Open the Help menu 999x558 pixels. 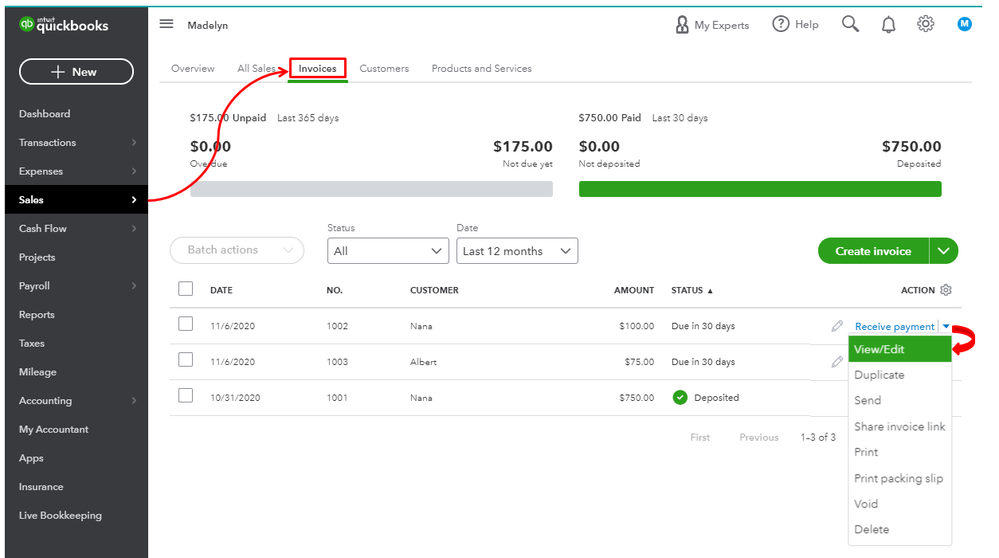click(x=795, y=24)
